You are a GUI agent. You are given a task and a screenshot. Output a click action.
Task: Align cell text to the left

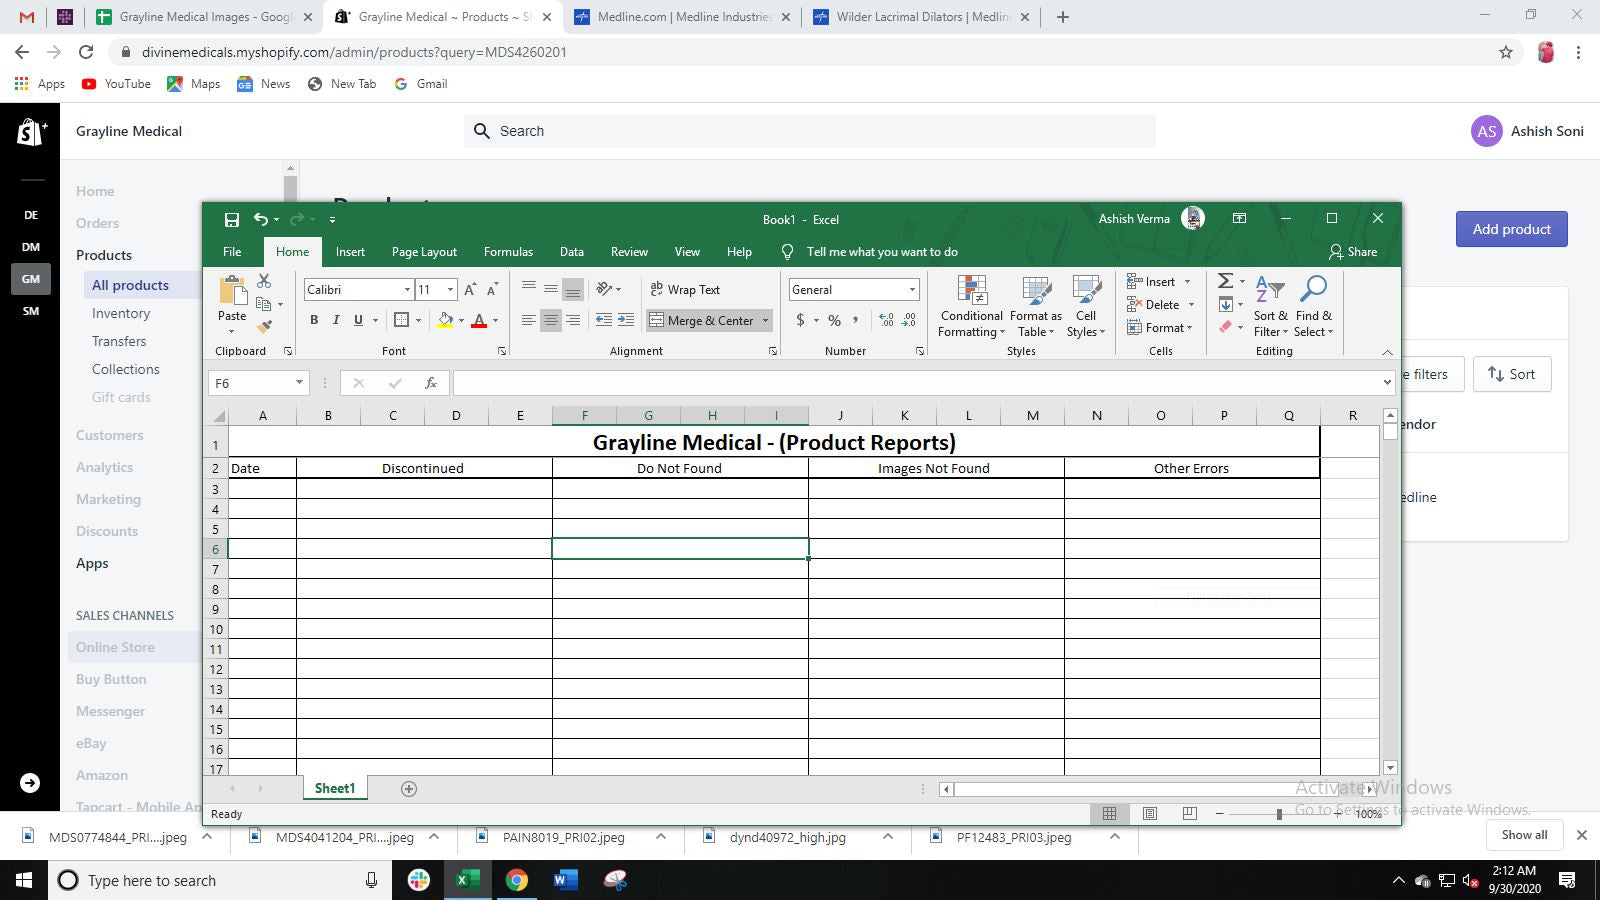click(529, 320)
